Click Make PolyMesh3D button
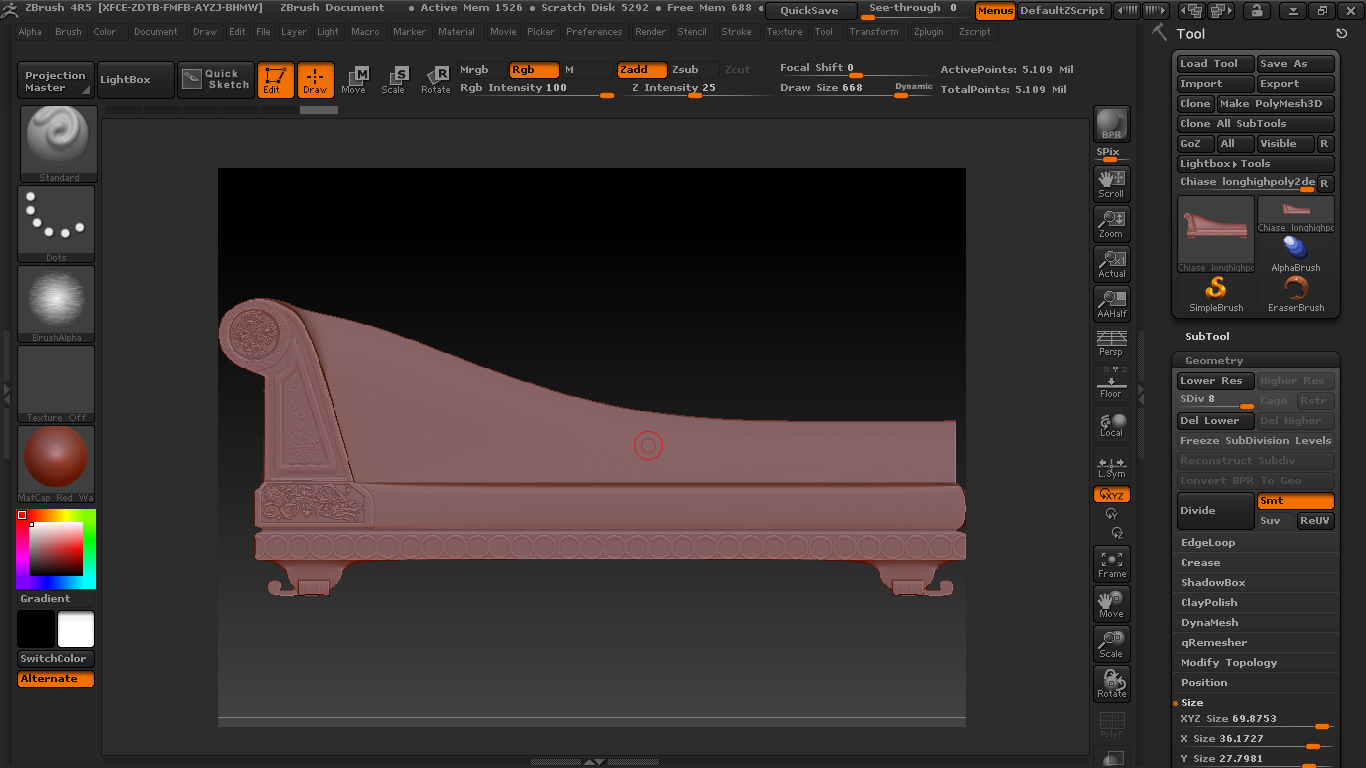1366x768 pixels. click(1275, 104)
